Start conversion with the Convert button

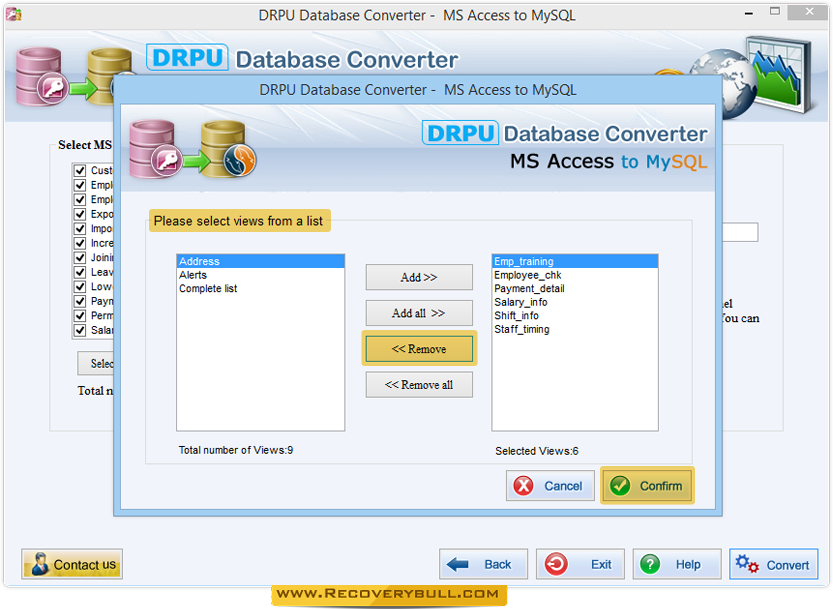coord(774,564)
